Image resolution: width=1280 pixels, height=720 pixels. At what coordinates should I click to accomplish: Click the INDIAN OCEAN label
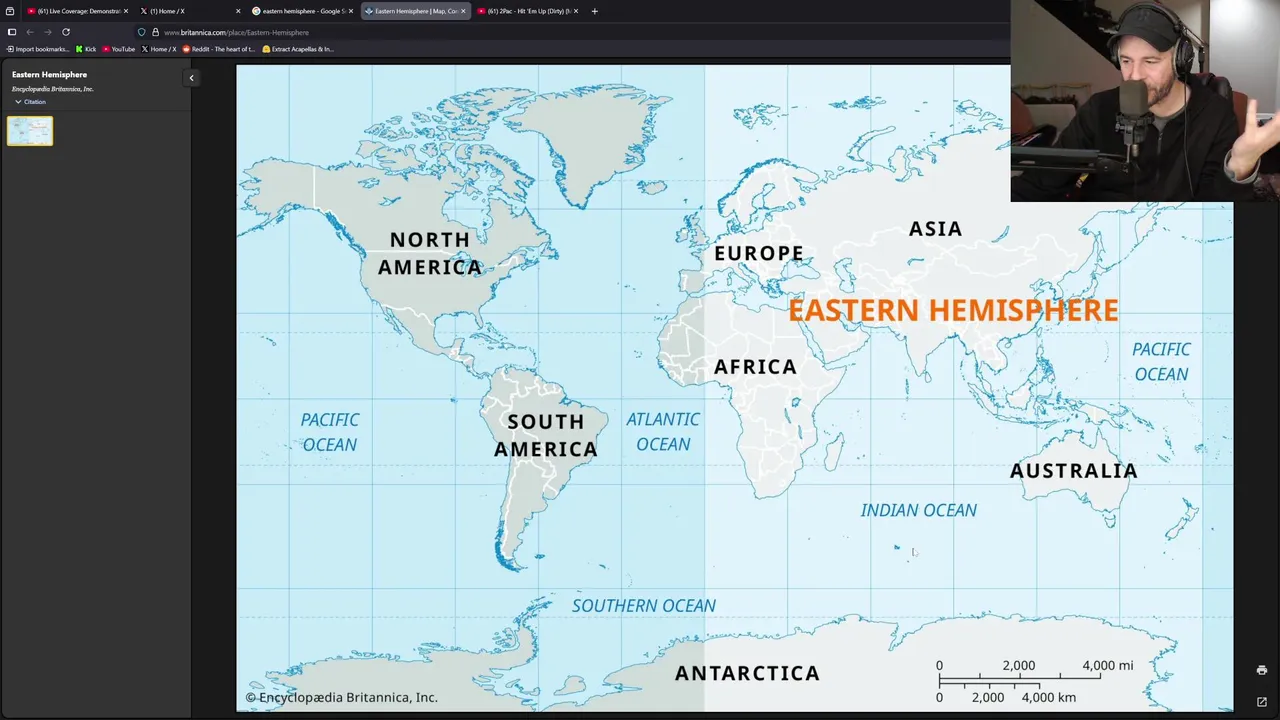(x=919, y=510)
